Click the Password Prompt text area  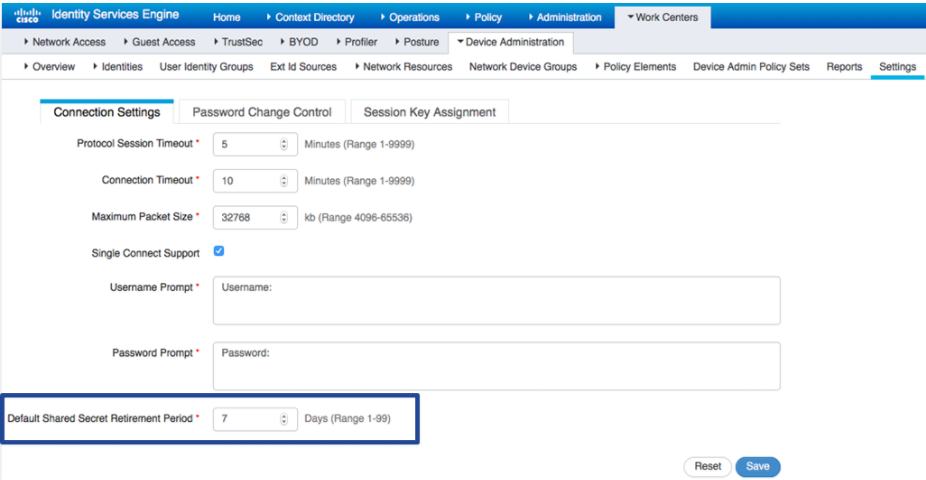pos(497,366)
